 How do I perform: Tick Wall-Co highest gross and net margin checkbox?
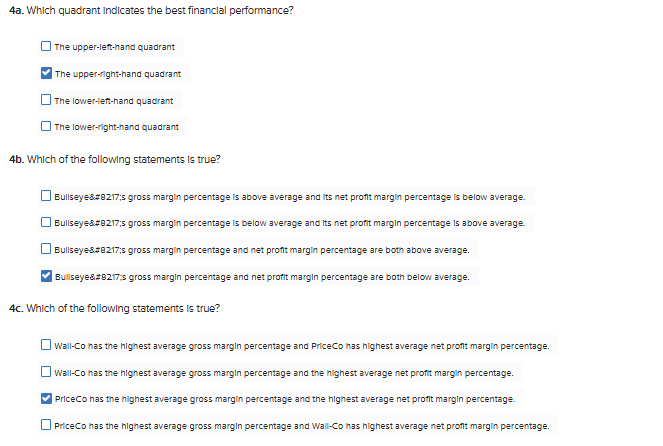tap(47, 372)
